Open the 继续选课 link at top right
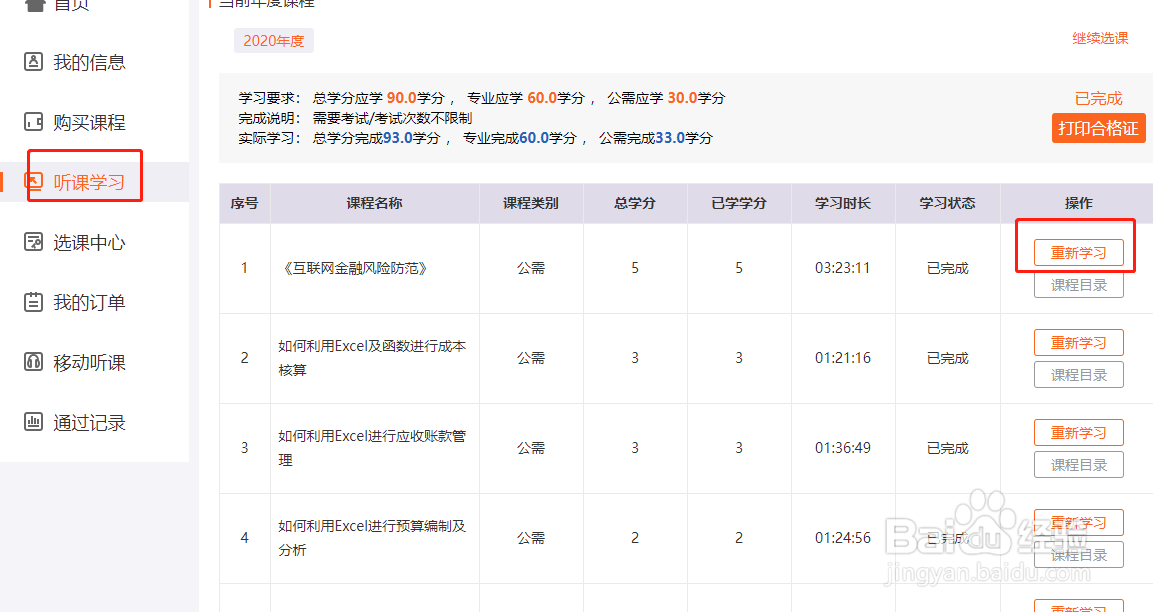Image resolution: width=1153 pixels, height=612 pixels. [x=1100, y=37]
